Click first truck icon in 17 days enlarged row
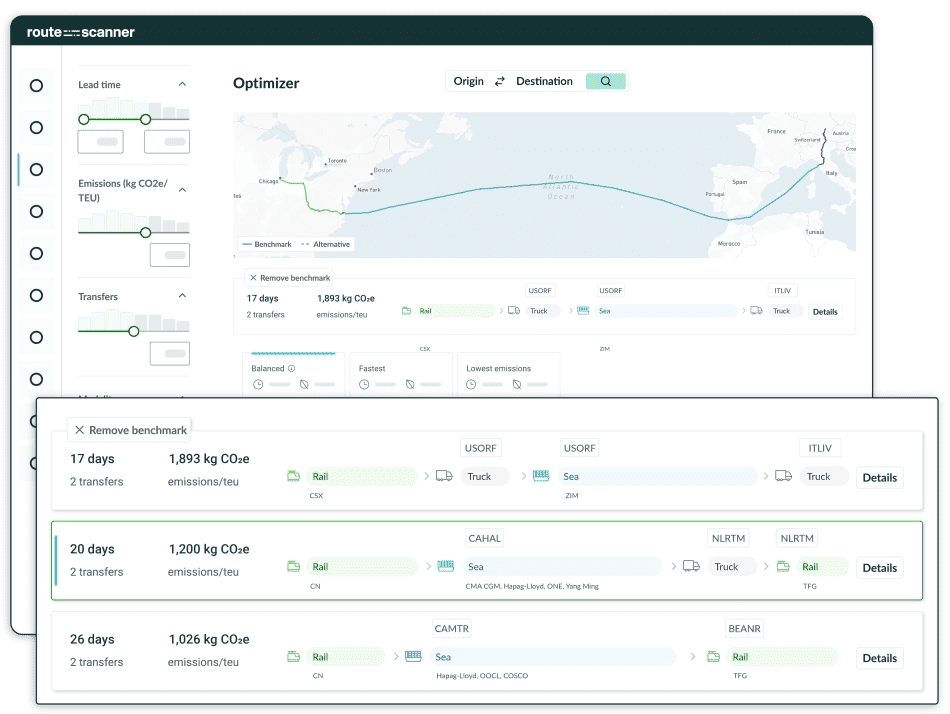This screenshot has height=714, width=950. [444, 476]
